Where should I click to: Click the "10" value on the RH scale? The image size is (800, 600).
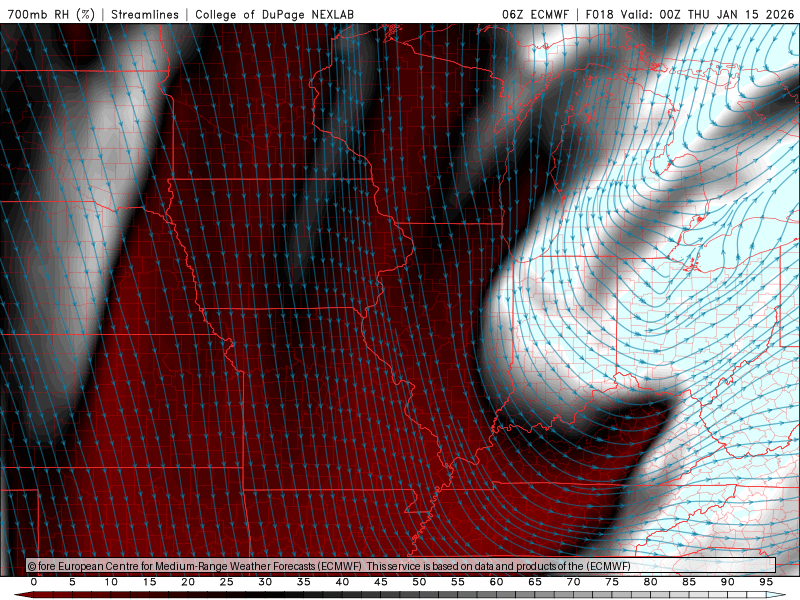click(111, 582)
